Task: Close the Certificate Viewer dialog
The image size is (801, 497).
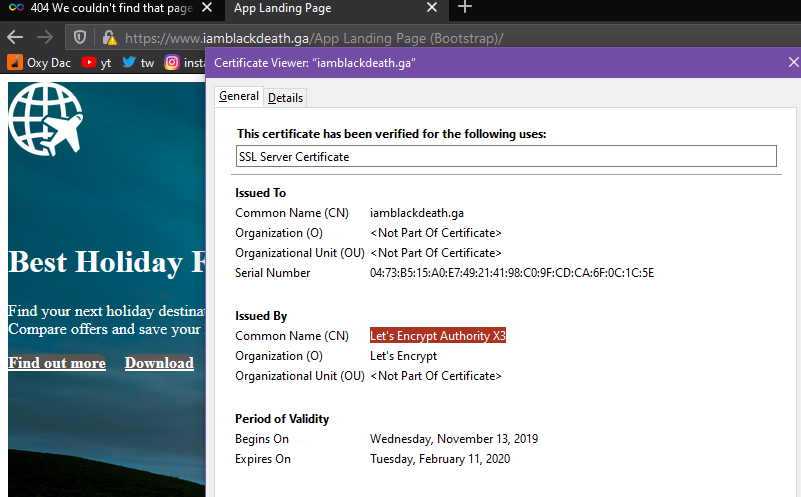Action: point(793,62)
